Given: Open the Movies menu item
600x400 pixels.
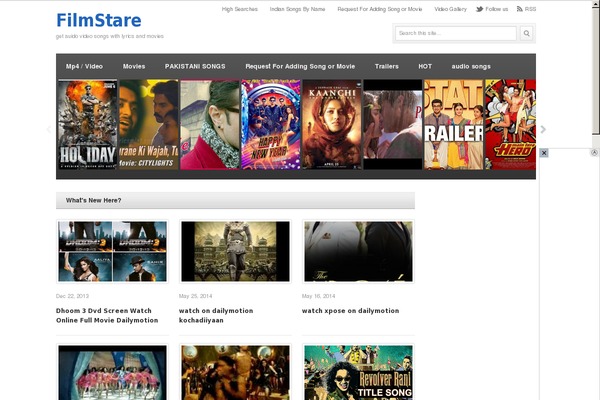Looking at the screenshot, I should pos(134,66).
